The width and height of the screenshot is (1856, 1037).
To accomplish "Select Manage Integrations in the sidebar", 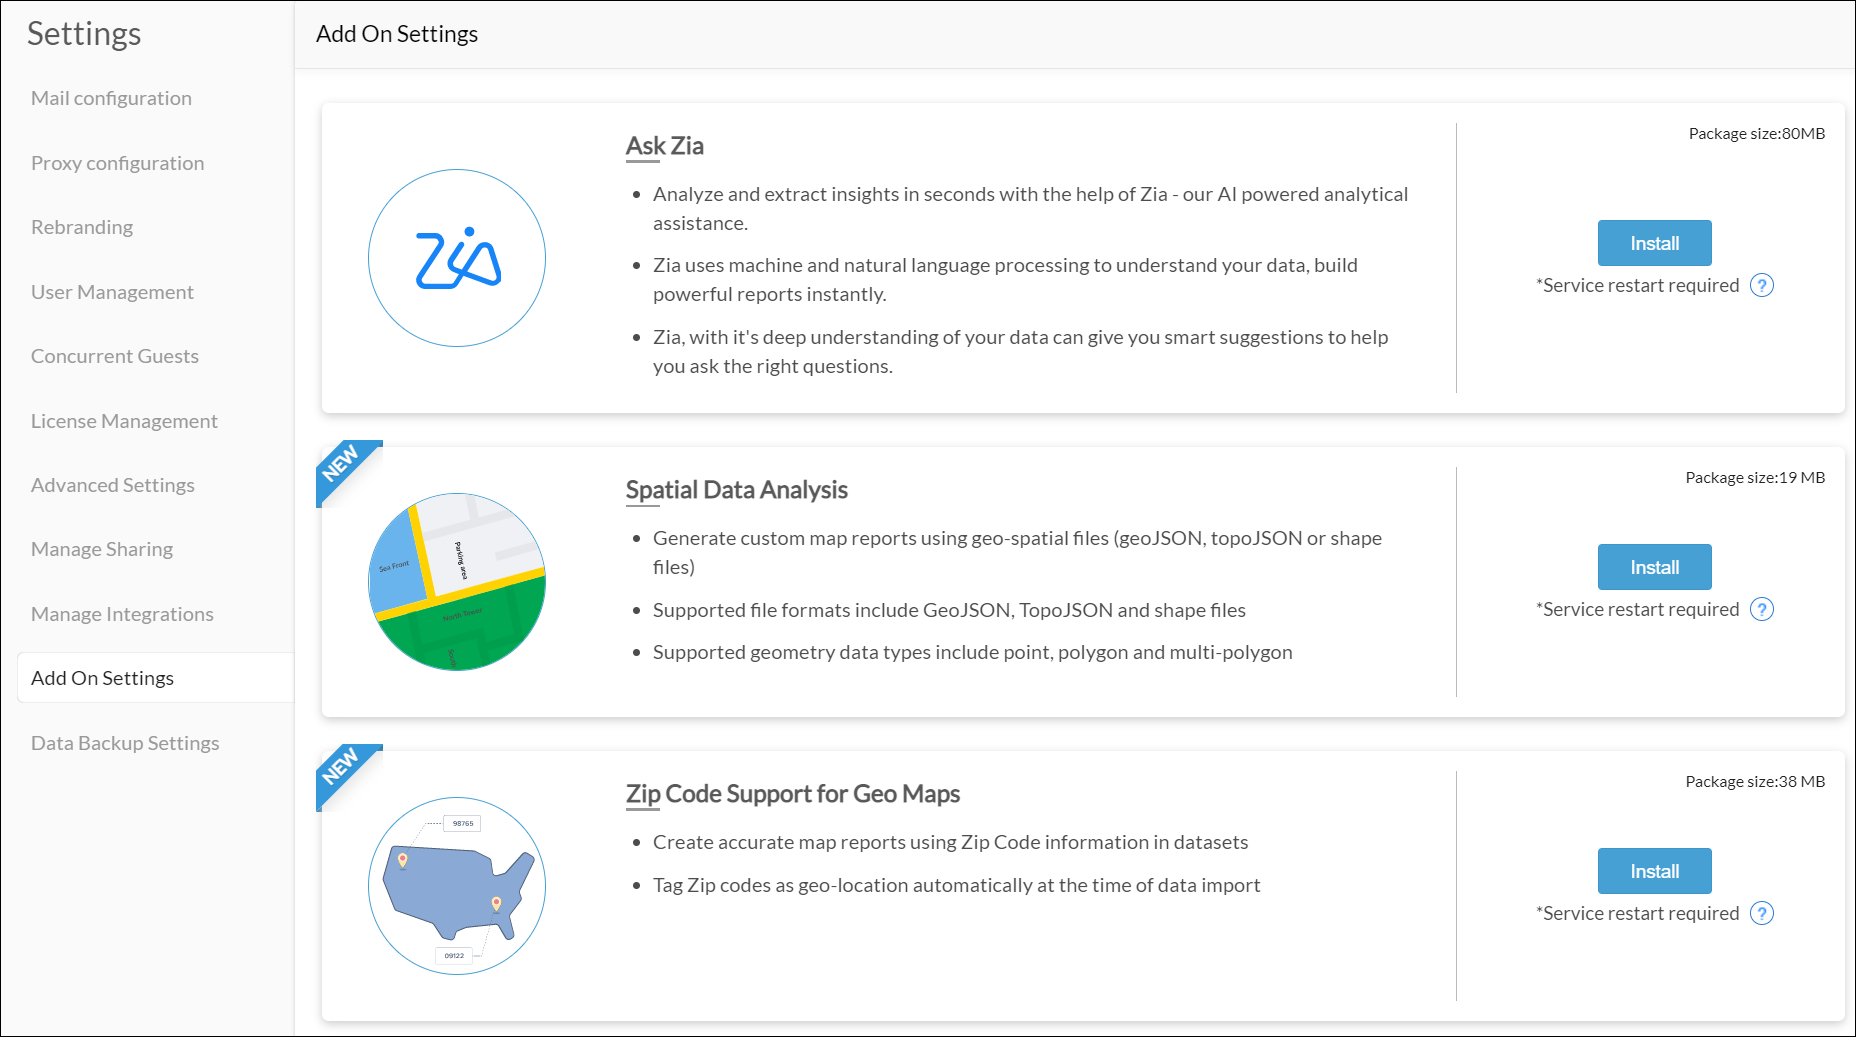I will (x=122, y=613).
